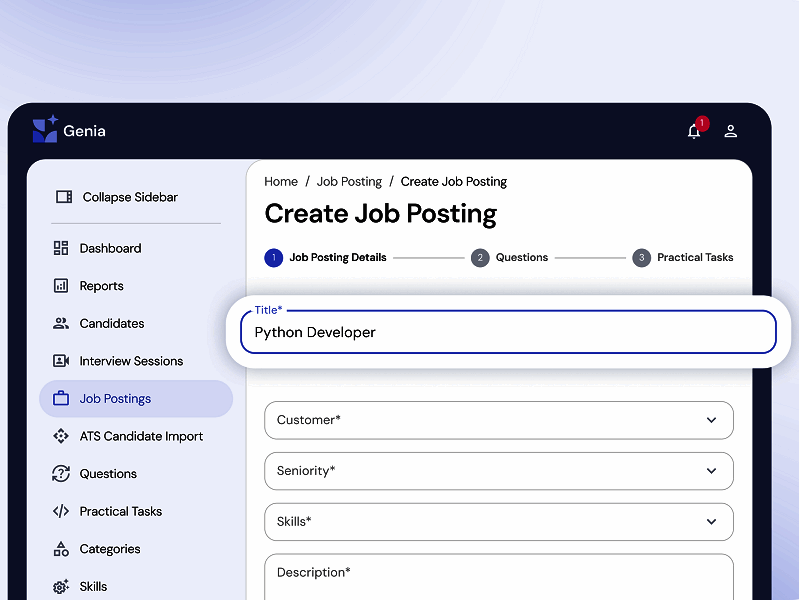Open the notification bell with red badge

pos(694,131)
